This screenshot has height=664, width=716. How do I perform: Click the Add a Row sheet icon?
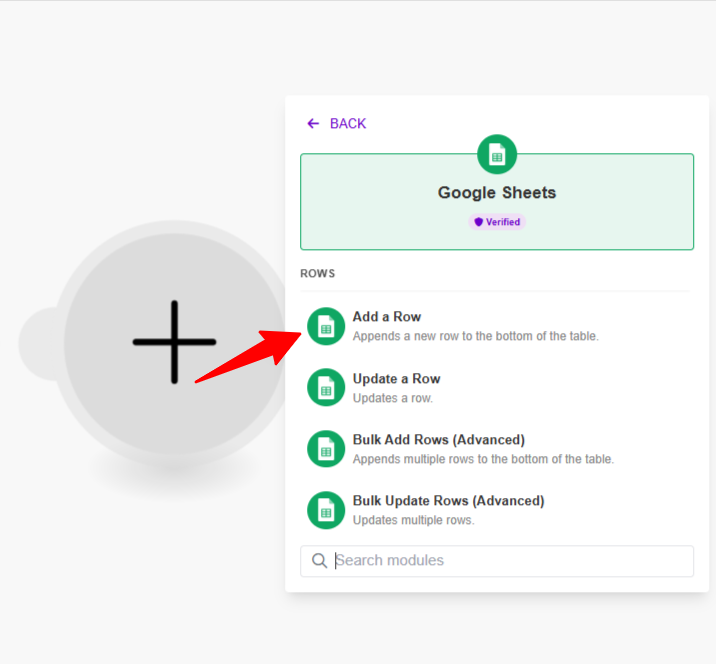(326, 326)
